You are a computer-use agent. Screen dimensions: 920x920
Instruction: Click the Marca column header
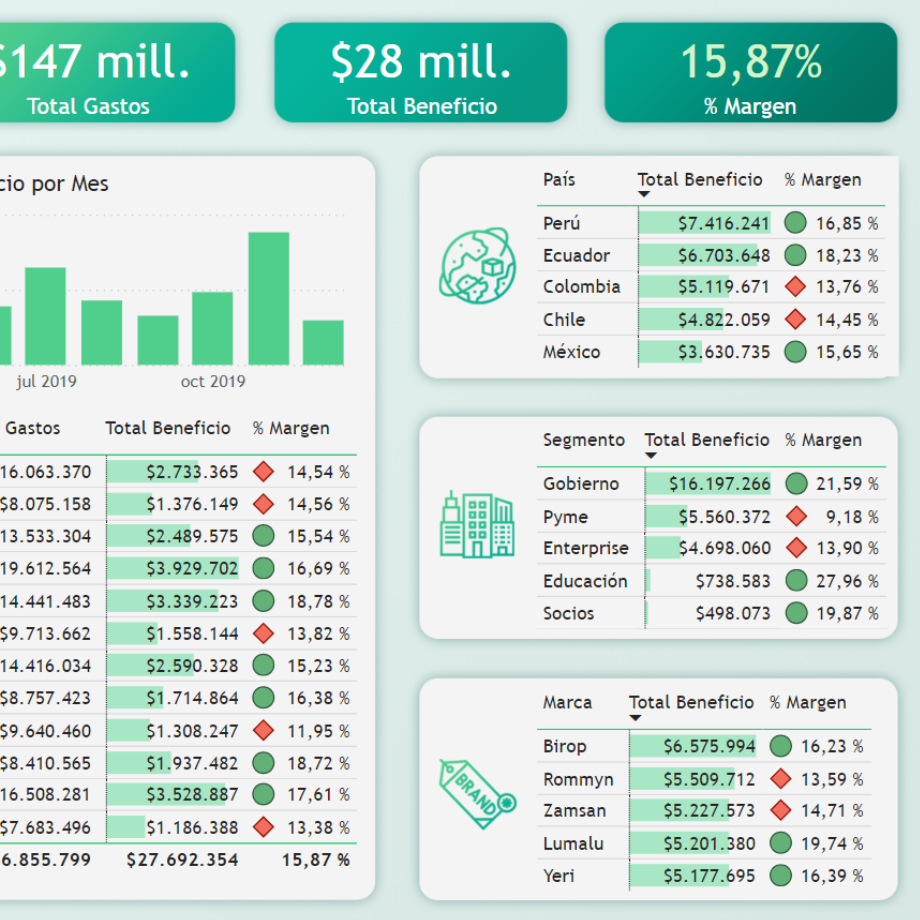click(x=567, y=703)
